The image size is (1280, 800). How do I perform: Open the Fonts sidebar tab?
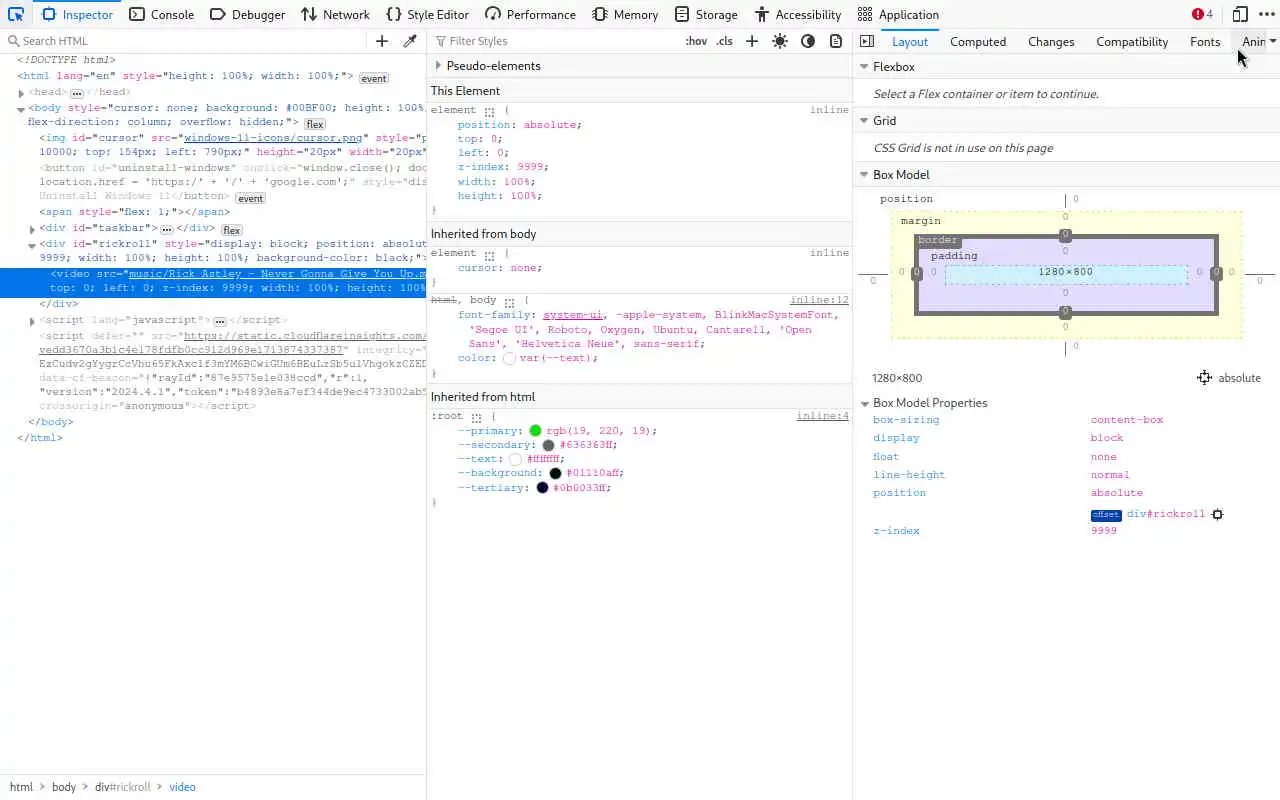click(x=1205, y=41)
